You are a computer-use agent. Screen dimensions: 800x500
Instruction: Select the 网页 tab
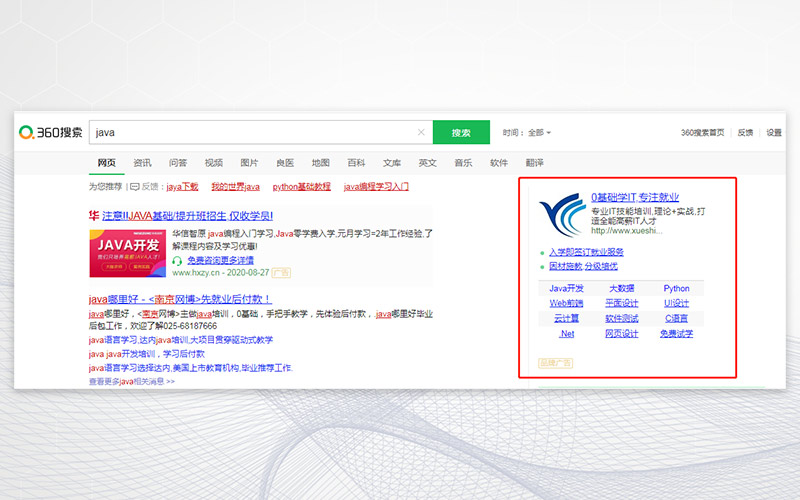(x=107, y=163)
